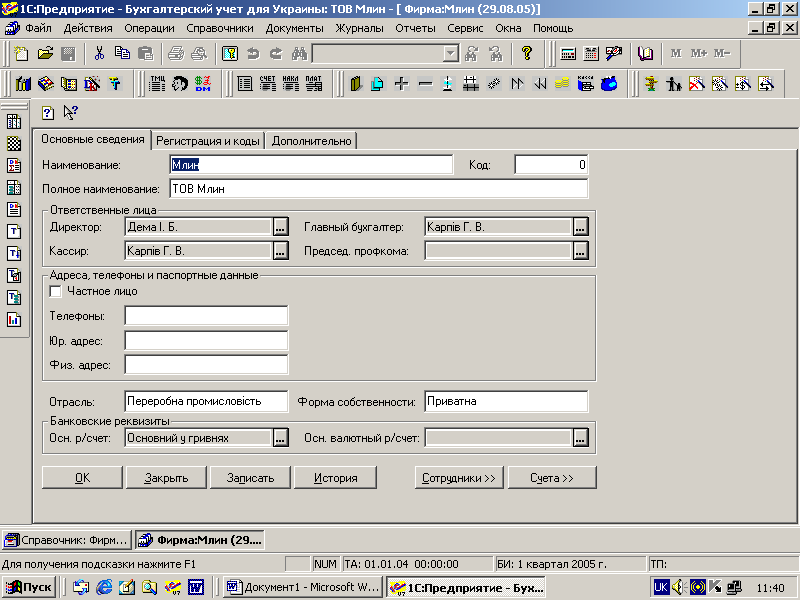Click into the Телефоны input field
This screenshot has height=600, width=800.
[x=206, y=316]
